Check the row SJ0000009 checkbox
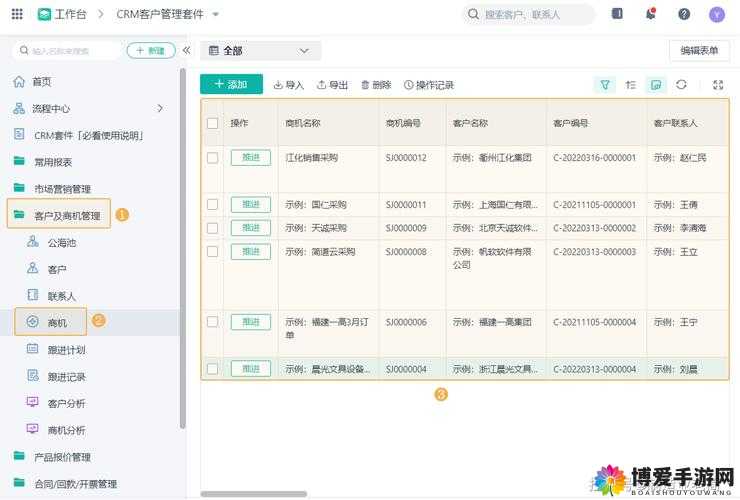Screen dimensions: 740x500 coord(212,228)
